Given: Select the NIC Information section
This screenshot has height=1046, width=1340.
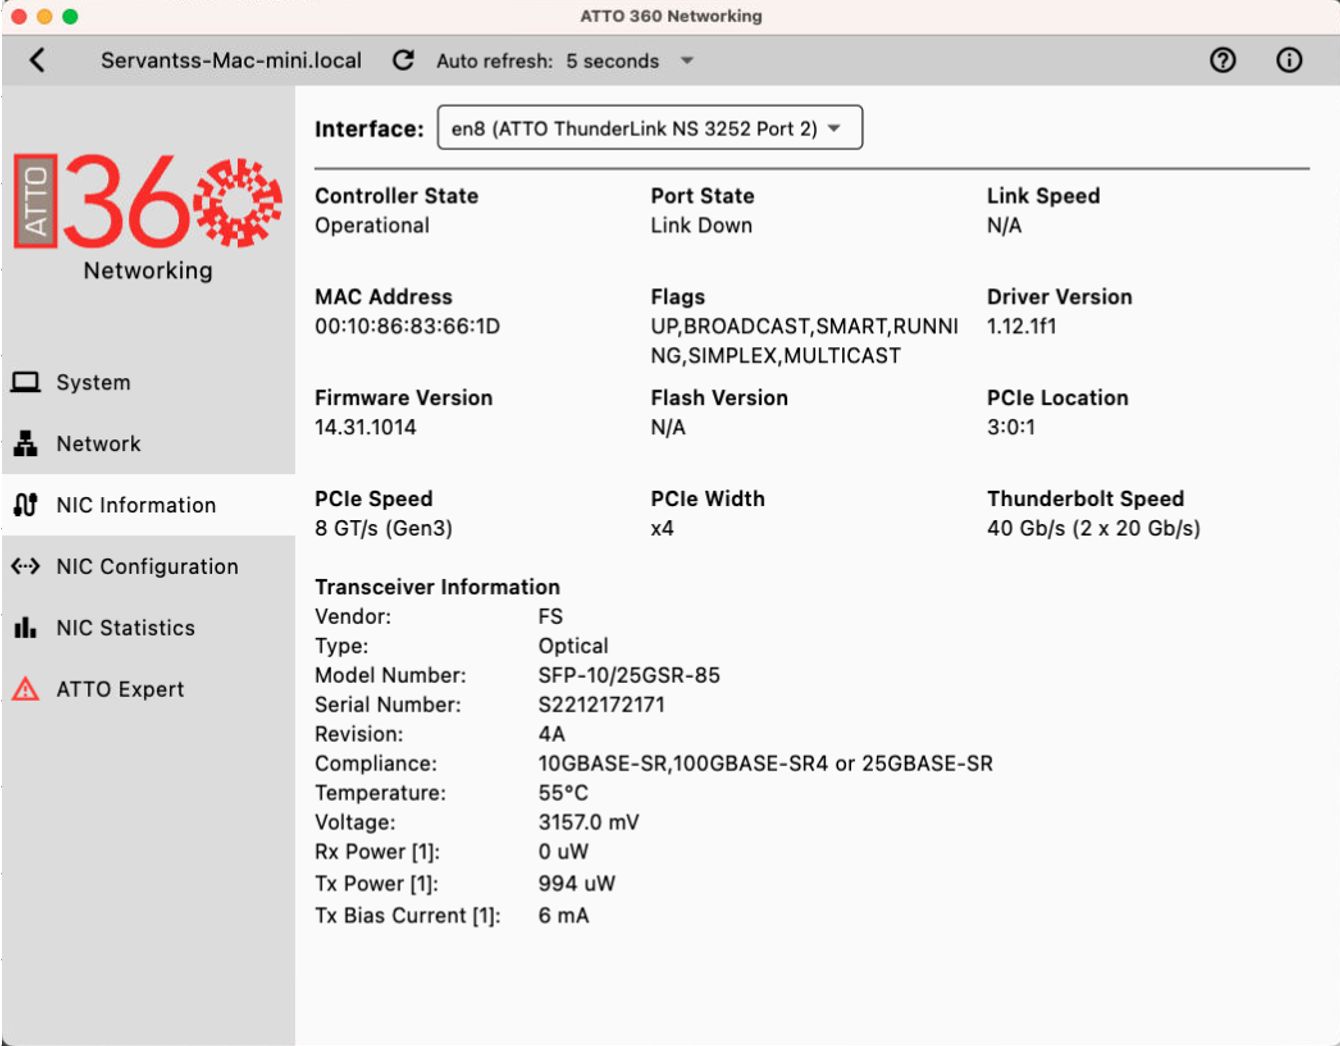Looking at the screenshot, I should (148, 505).
